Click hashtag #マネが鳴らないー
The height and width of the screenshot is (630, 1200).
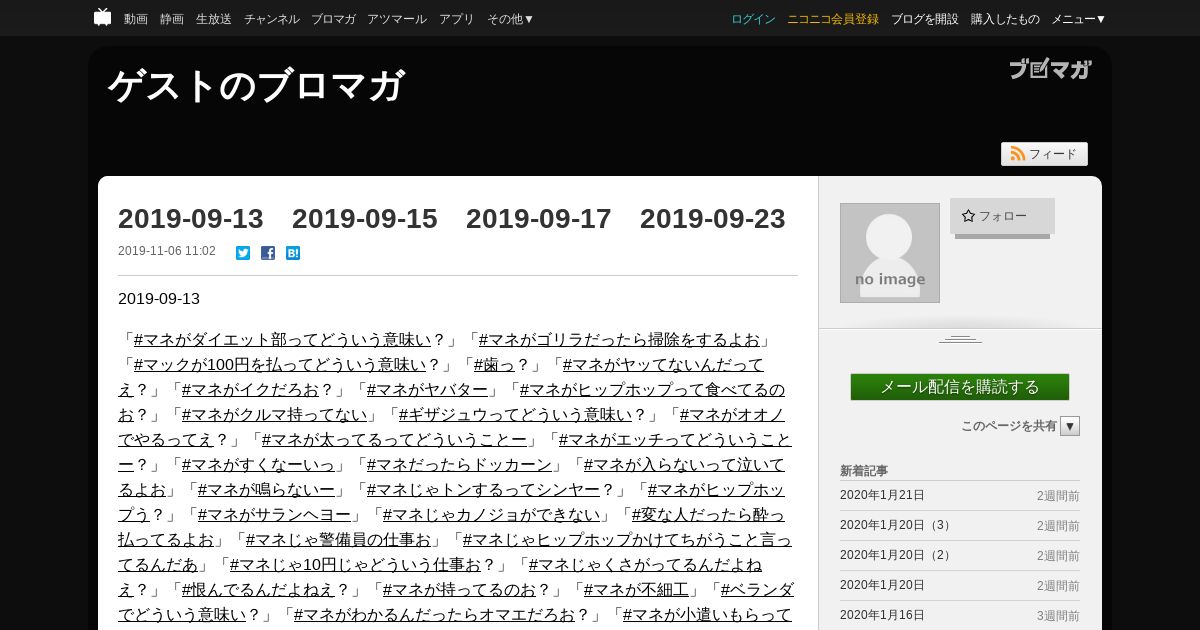pos(267,490)
